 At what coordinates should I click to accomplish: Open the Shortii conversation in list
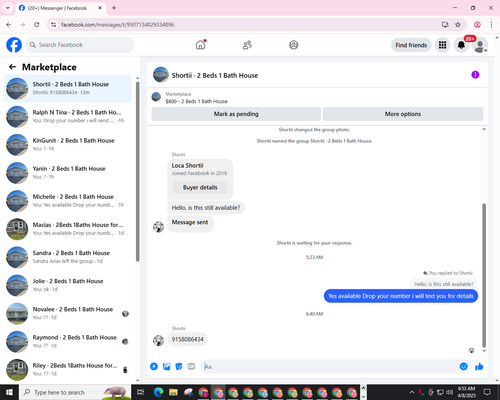click(x=67, y=88)
